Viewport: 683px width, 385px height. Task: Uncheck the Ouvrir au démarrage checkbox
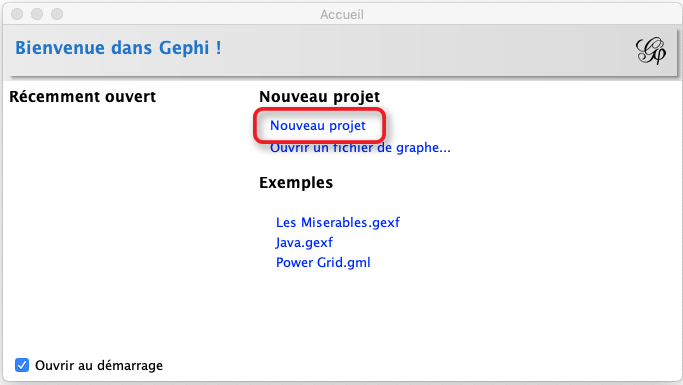tap(22, 365)
